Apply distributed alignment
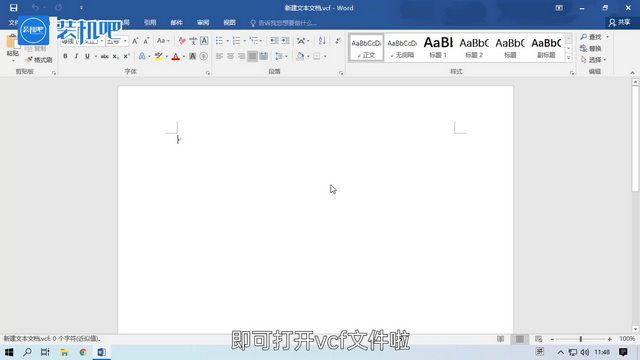 (264, 56)
